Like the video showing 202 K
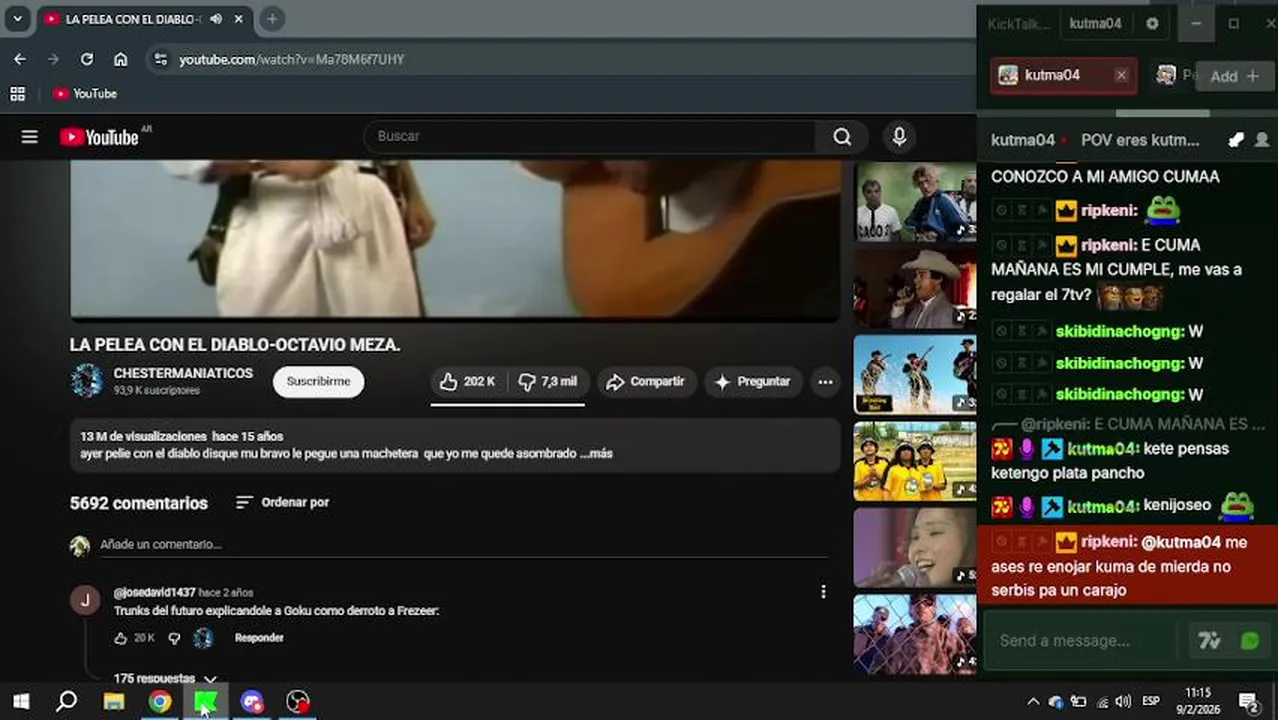 (469, 382)
